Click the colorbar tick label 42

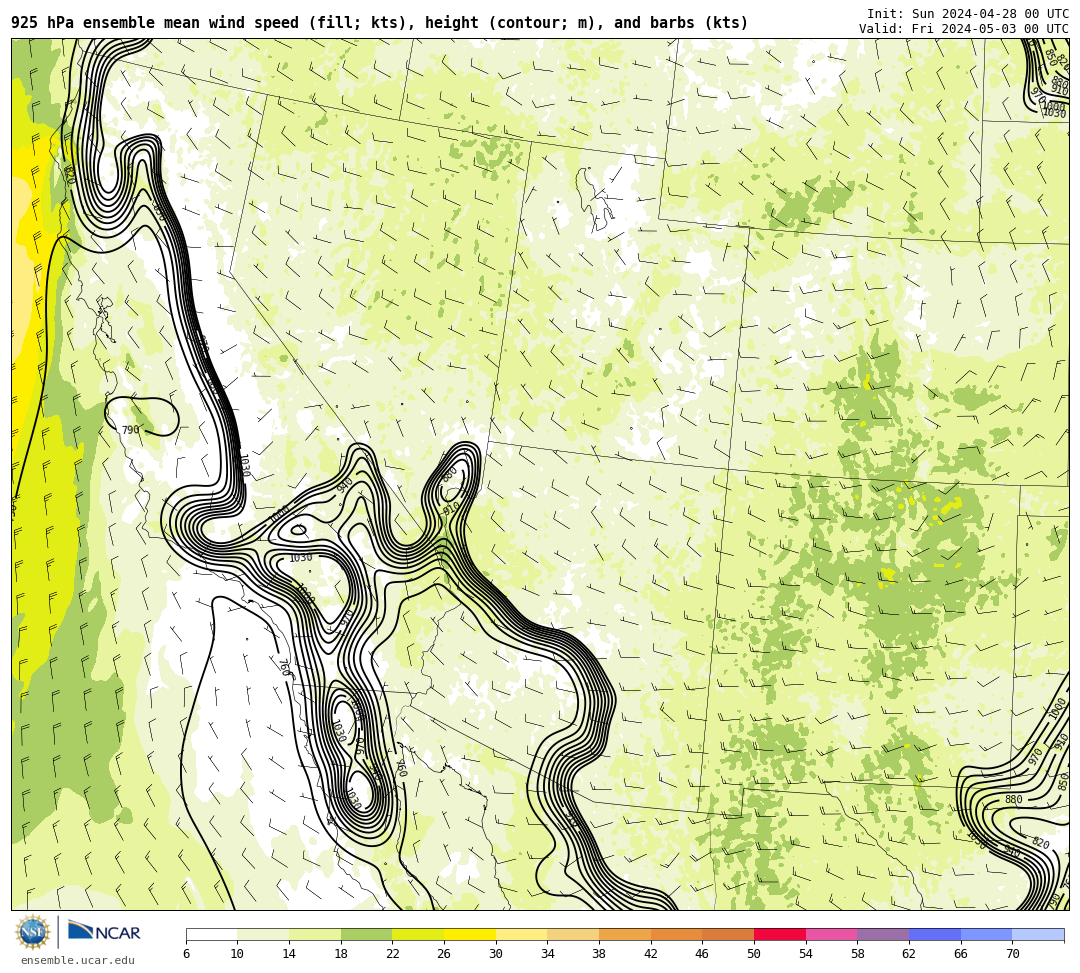point(651,954)
